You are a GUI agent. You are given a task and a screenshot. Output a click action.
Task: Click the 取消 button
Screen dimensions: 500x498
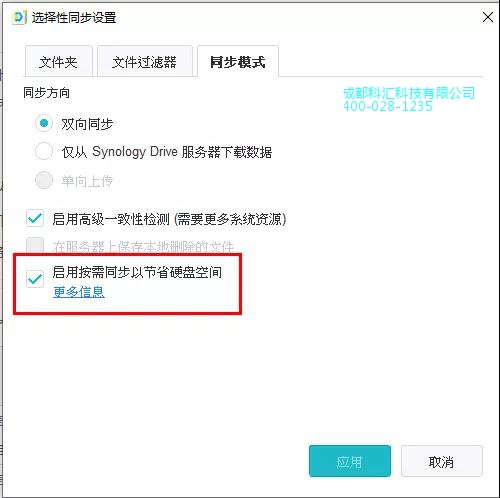tap(441, 461)
